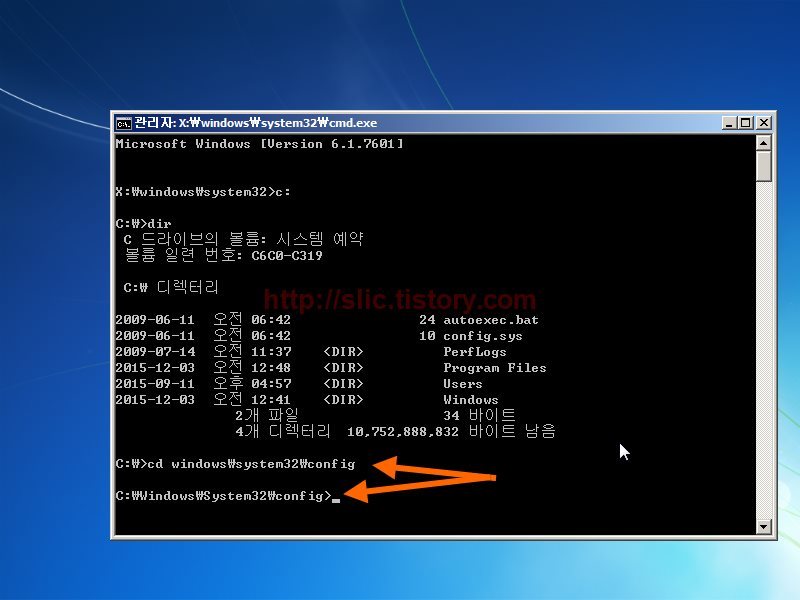Minimize the cmd.exe window
The image size is (800, 600).
(730, 122)
